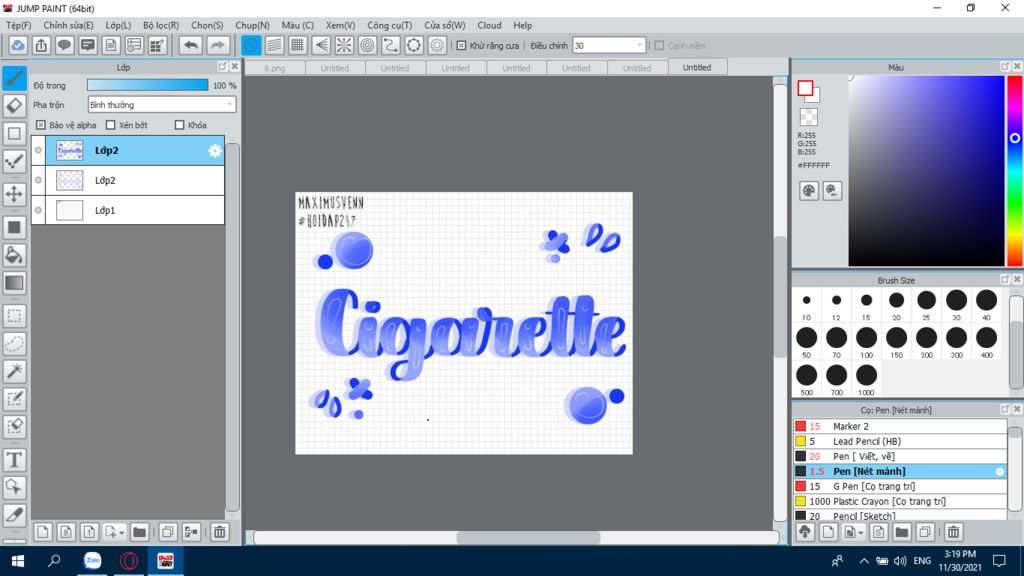Viewport: 1024px width, 576px height.
Task: Enable the parallel lines snap guide
Action: 274,45
